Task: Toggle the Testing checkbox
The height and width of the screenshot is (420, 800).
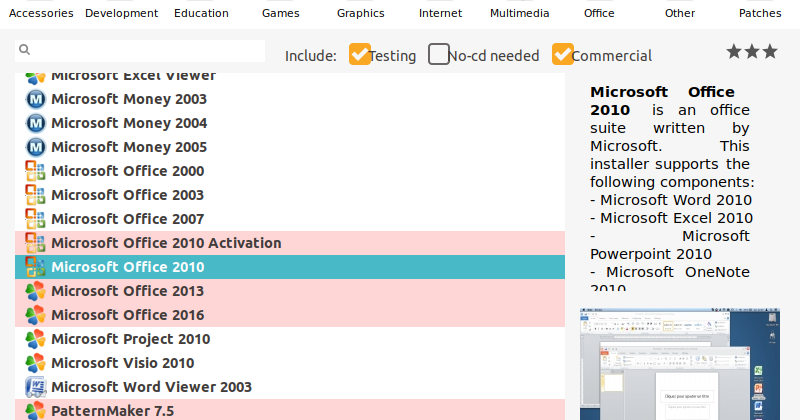Action: click(360, 54)
